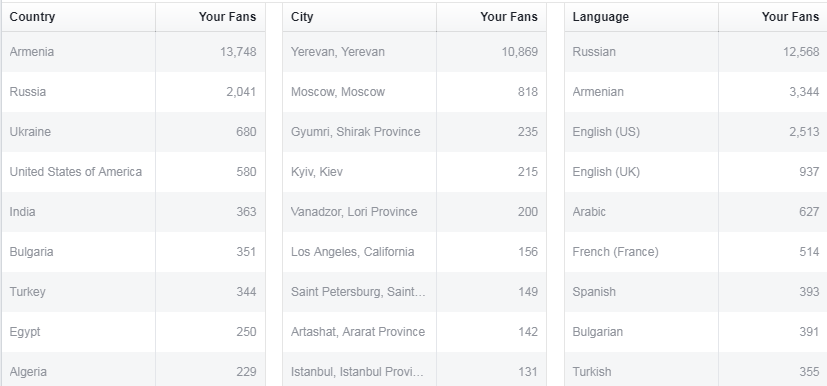Select the Kyiv, Kiev city row
Image resolution: width=827 pixels, height=386 pixels.
coord(415,172)
